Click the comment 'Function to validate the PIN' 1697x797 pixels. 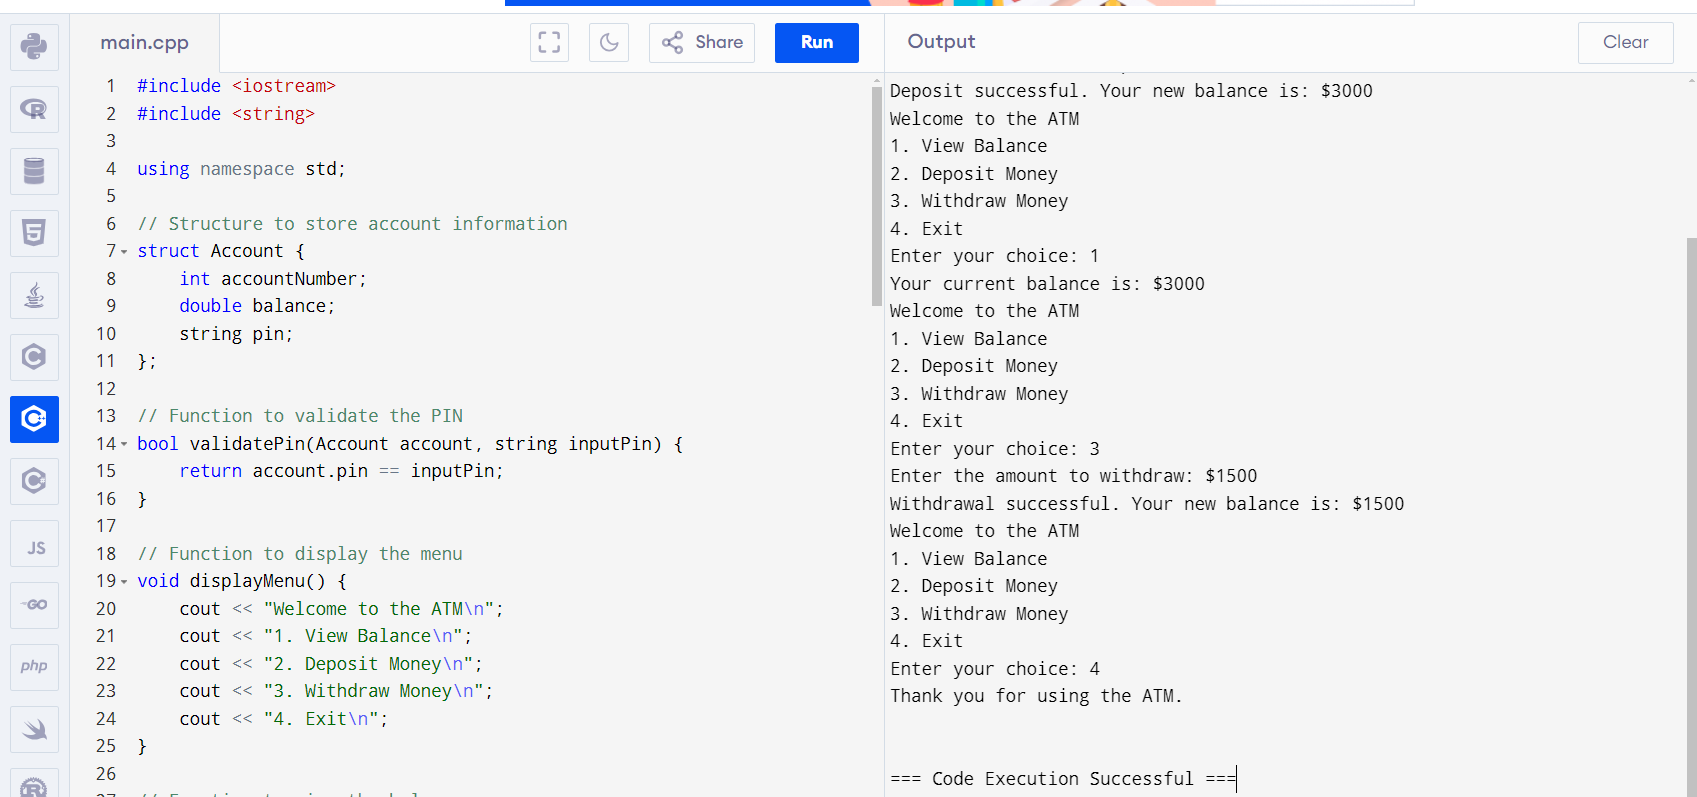pos(300,416)
